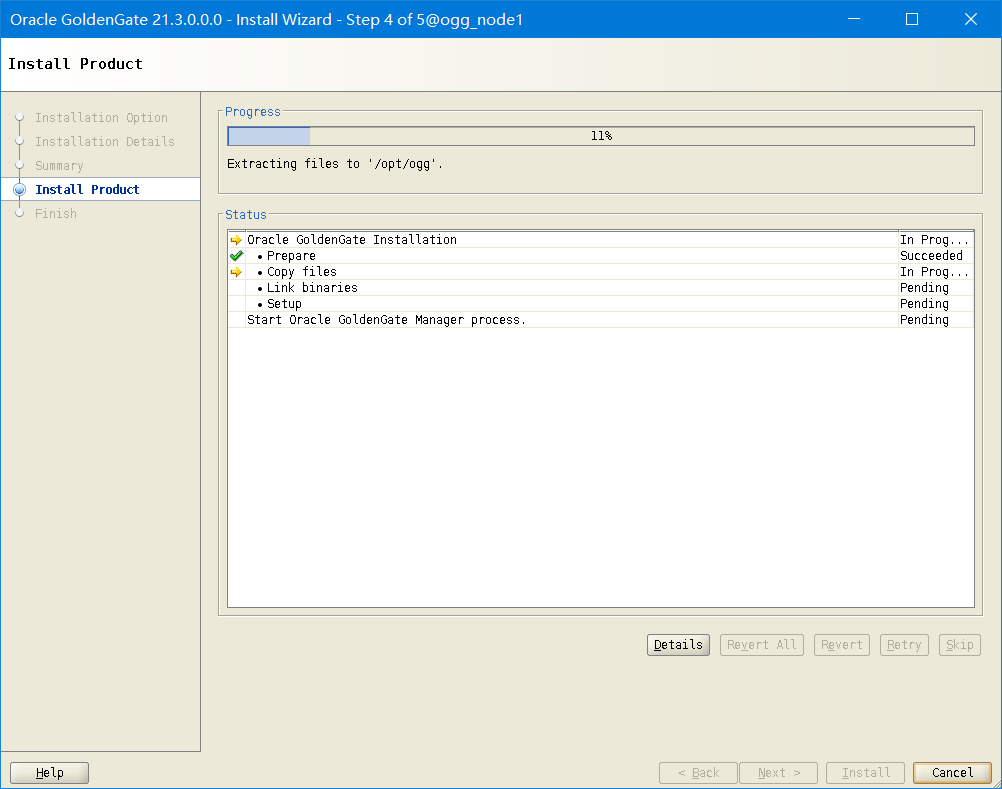Maximize the Install Wizard window
This screenshot has height=789, width=1002.
(x=911, y=19)
